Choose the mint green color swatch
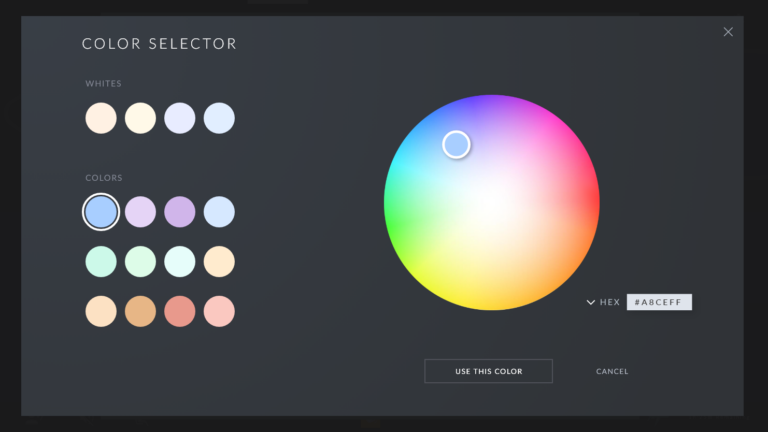The height and width of the screenshot is (432, 768). coord(101,262)
